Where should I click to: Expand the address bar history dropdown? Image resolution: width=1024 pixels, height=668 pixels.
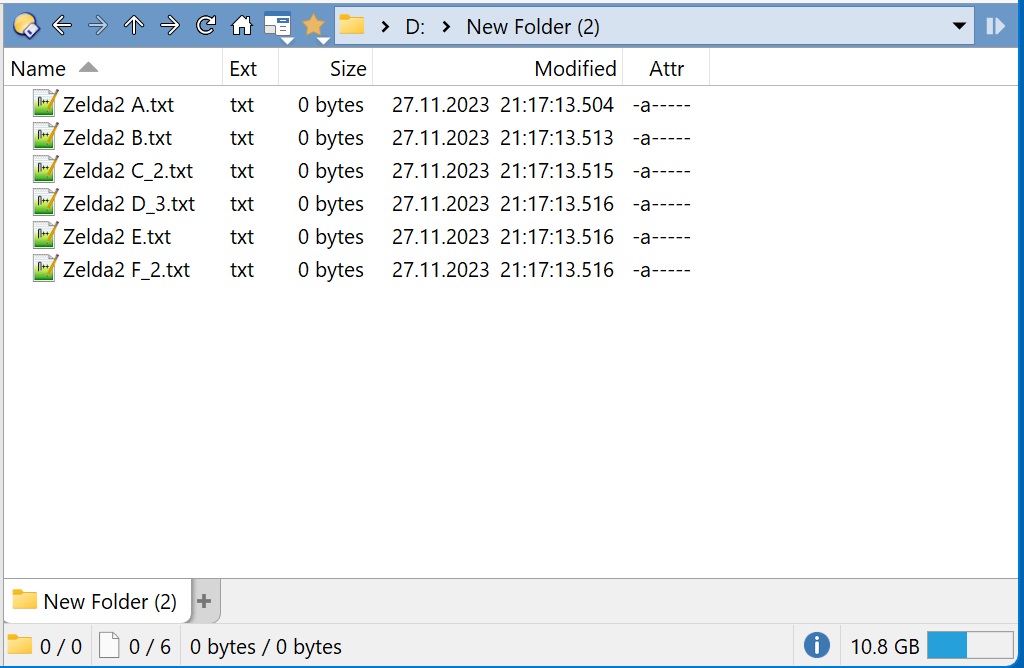click(959, 26)
